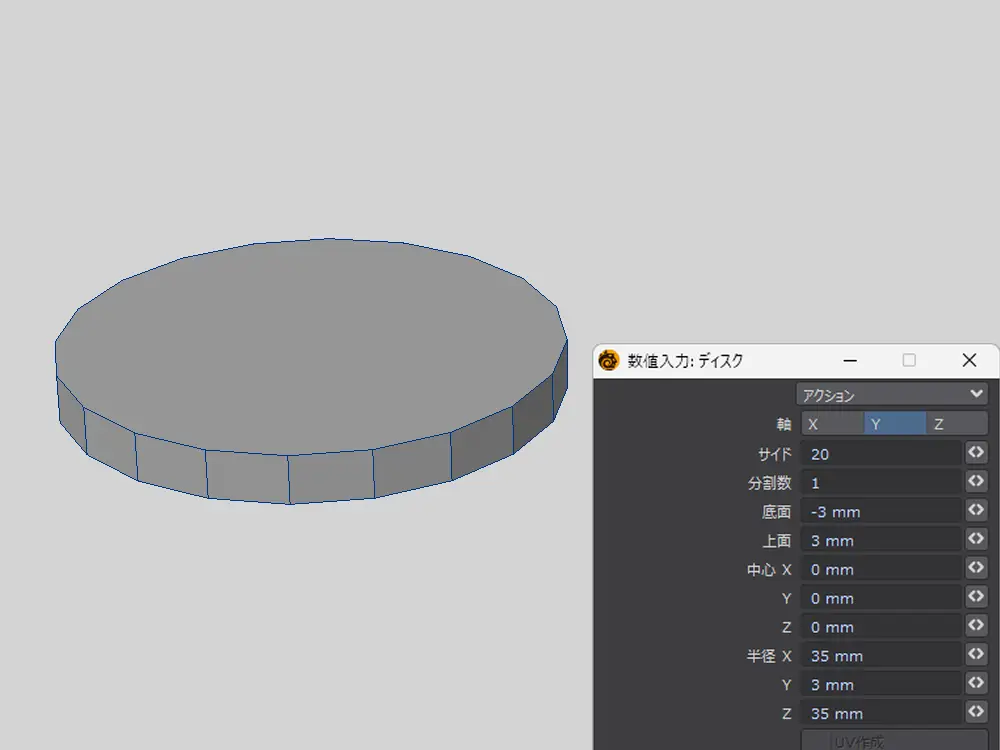Select the Y axis button

894,424
